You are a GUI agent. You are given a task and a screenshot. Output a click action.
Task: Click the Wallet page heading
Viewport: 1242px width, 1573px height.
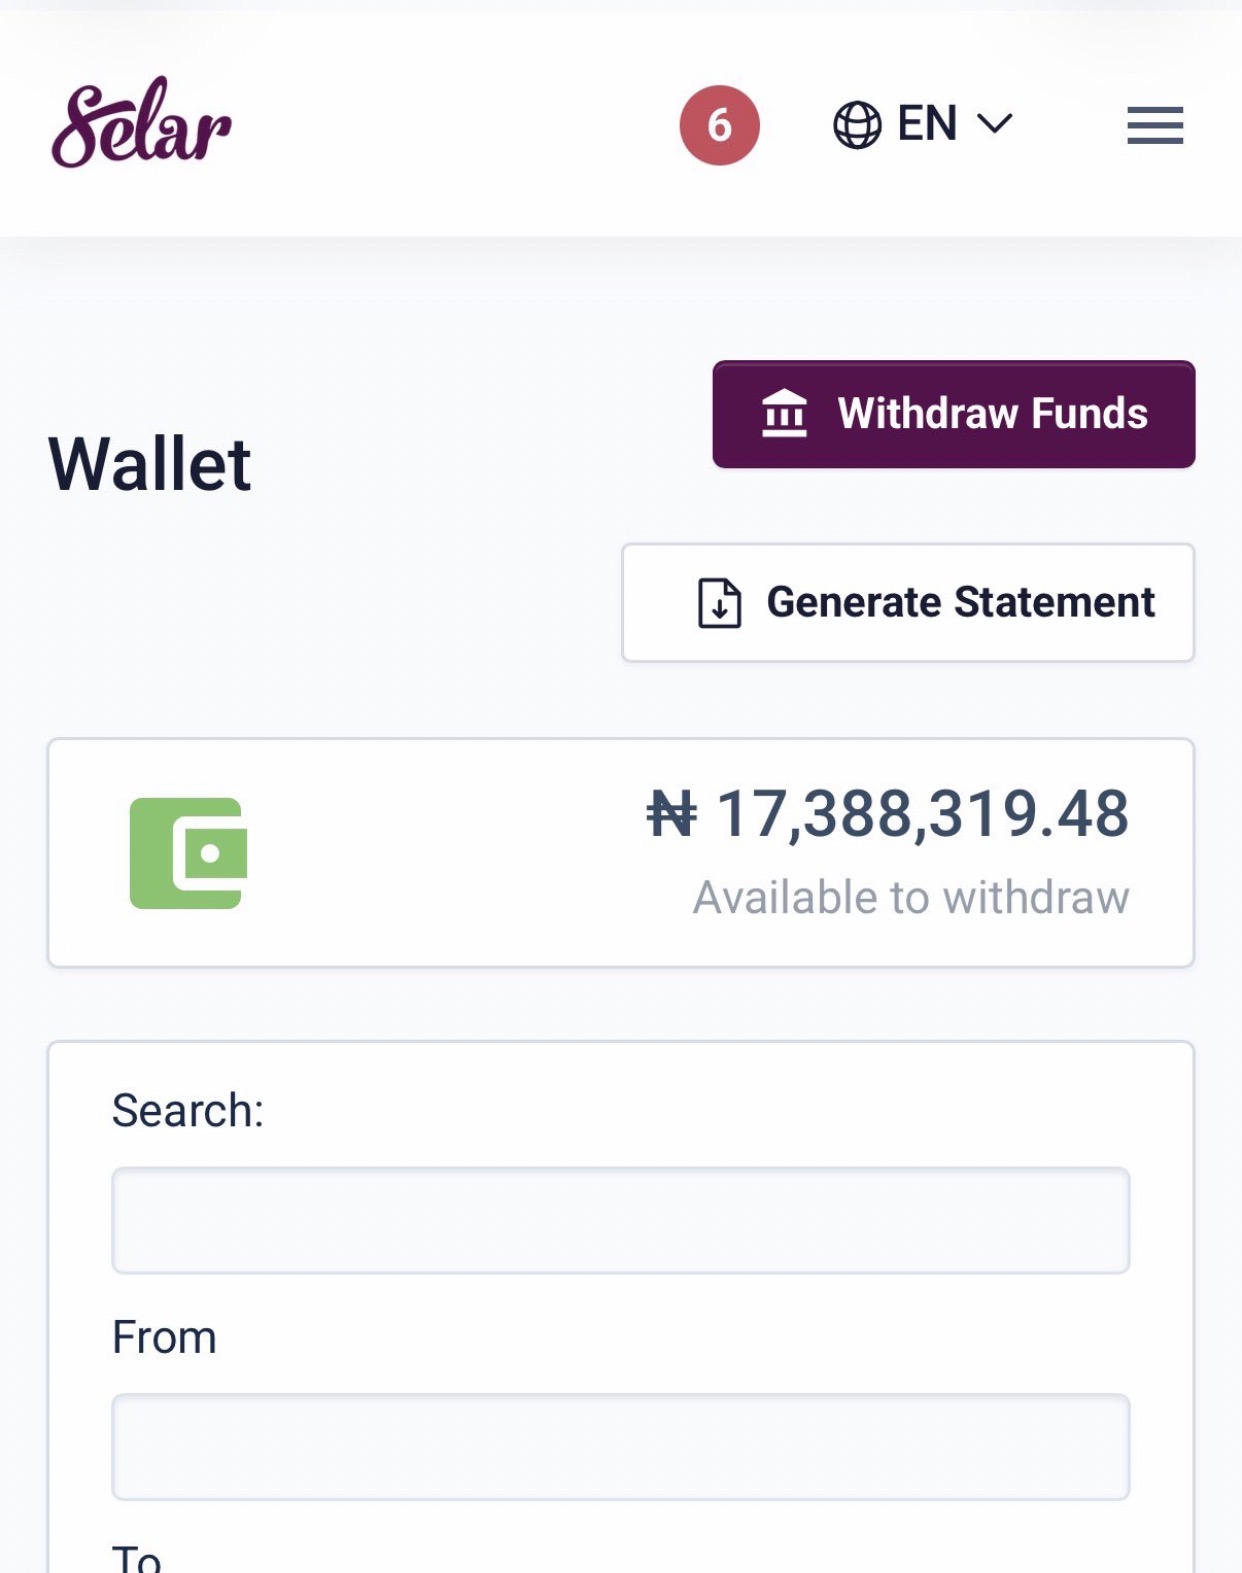click(150, 464)
